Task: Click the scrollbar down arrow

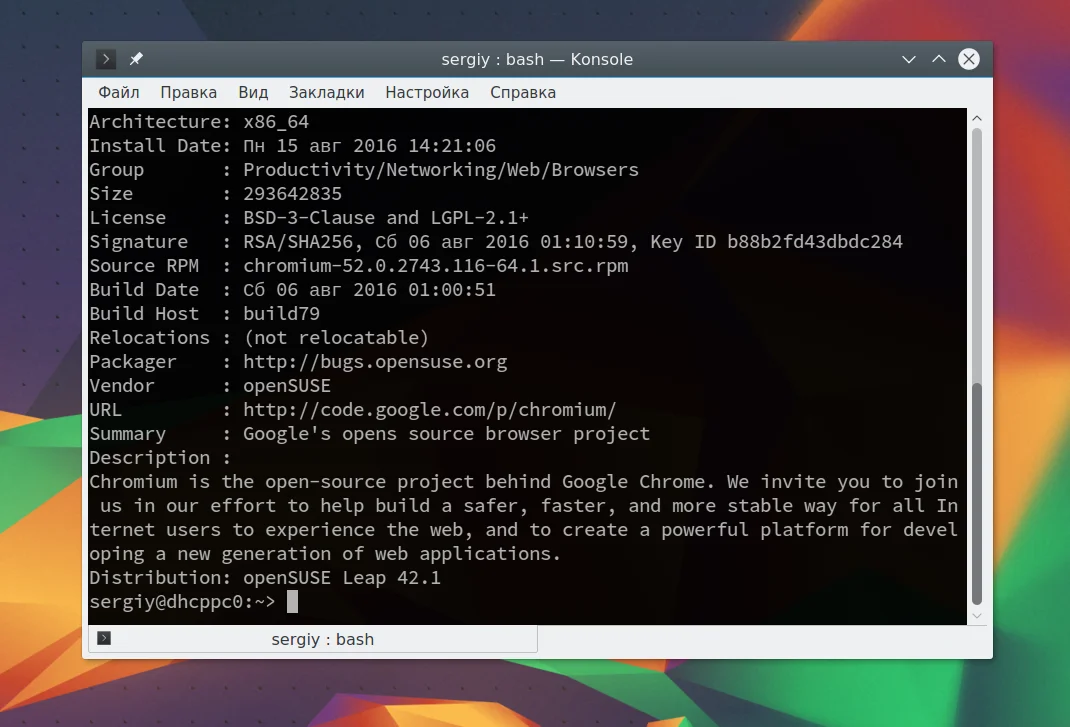Action: tap(977, 616)
